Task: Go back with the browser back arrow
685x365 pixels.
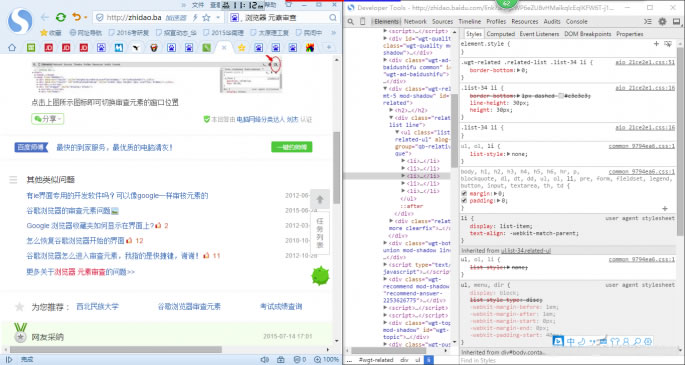Action: pyautogui.click(x=45, y=17)
